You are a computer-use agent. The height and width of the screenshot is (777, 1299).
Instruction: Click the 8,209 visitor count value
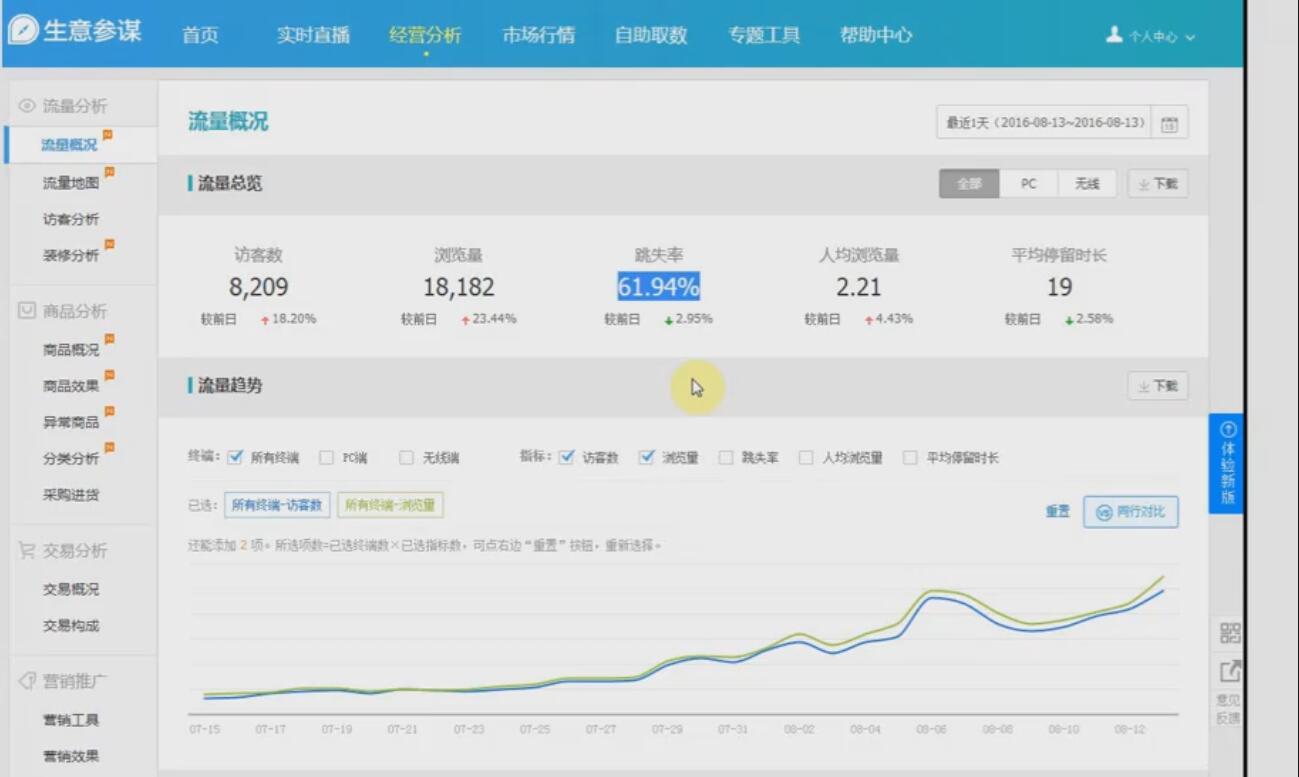(258, 288)
